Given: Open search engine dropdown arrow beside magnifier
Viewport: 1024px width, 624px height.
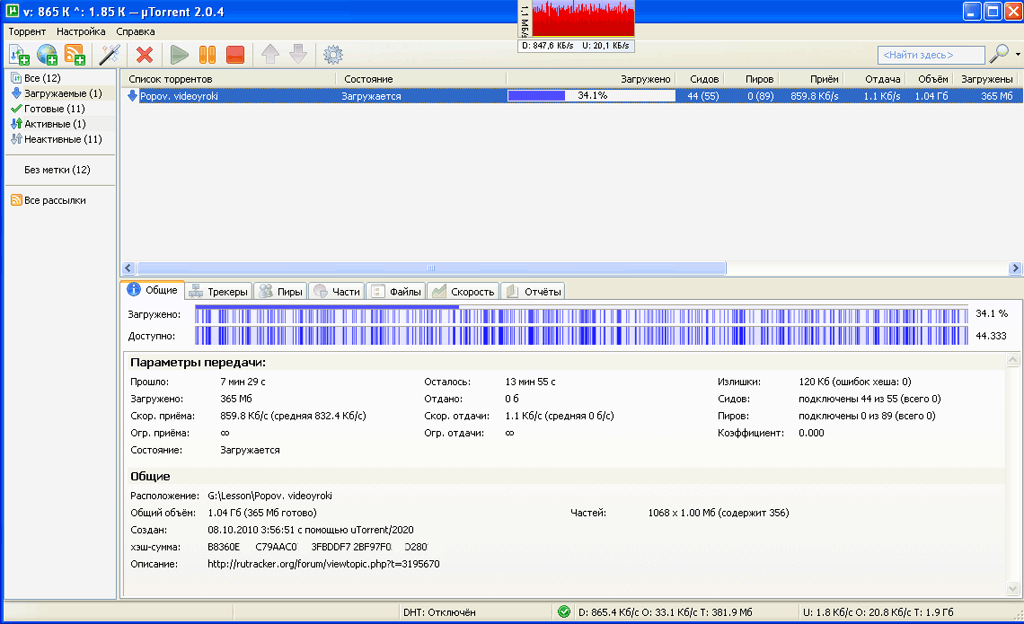Looking at the screenshot, I should click(x=1017, y=55).
